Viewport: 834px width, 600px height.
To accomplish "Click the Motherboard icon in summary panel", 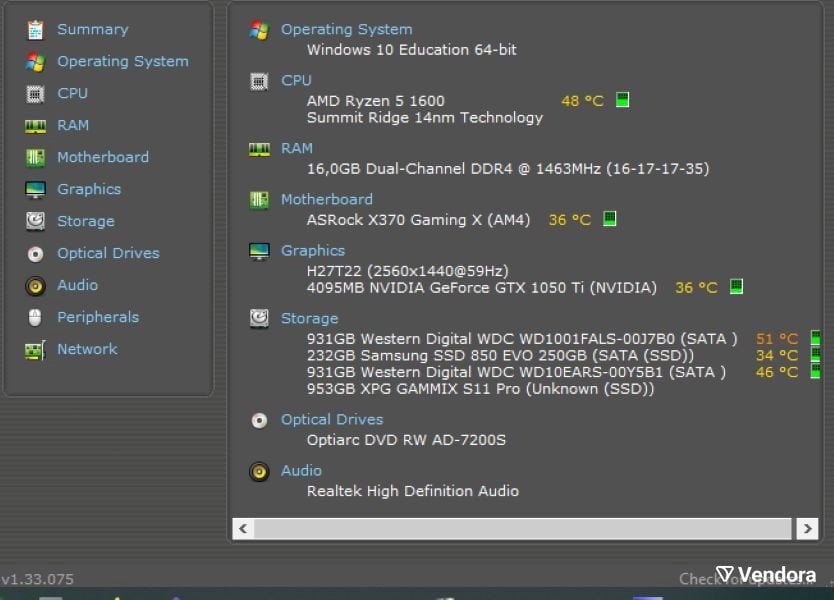I will coord(259,200).
